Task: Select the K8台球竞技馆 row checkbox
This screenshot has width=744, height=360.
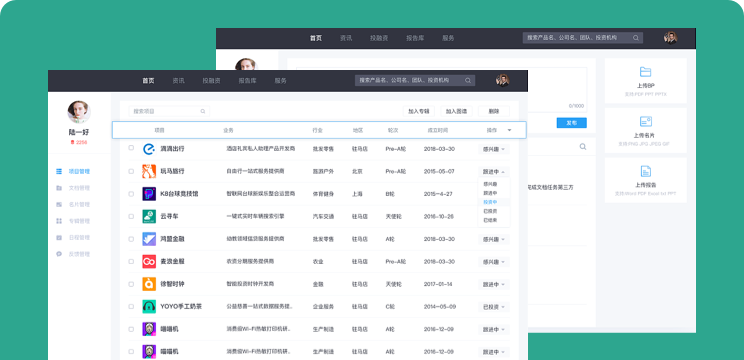Action: coord(131,194)
